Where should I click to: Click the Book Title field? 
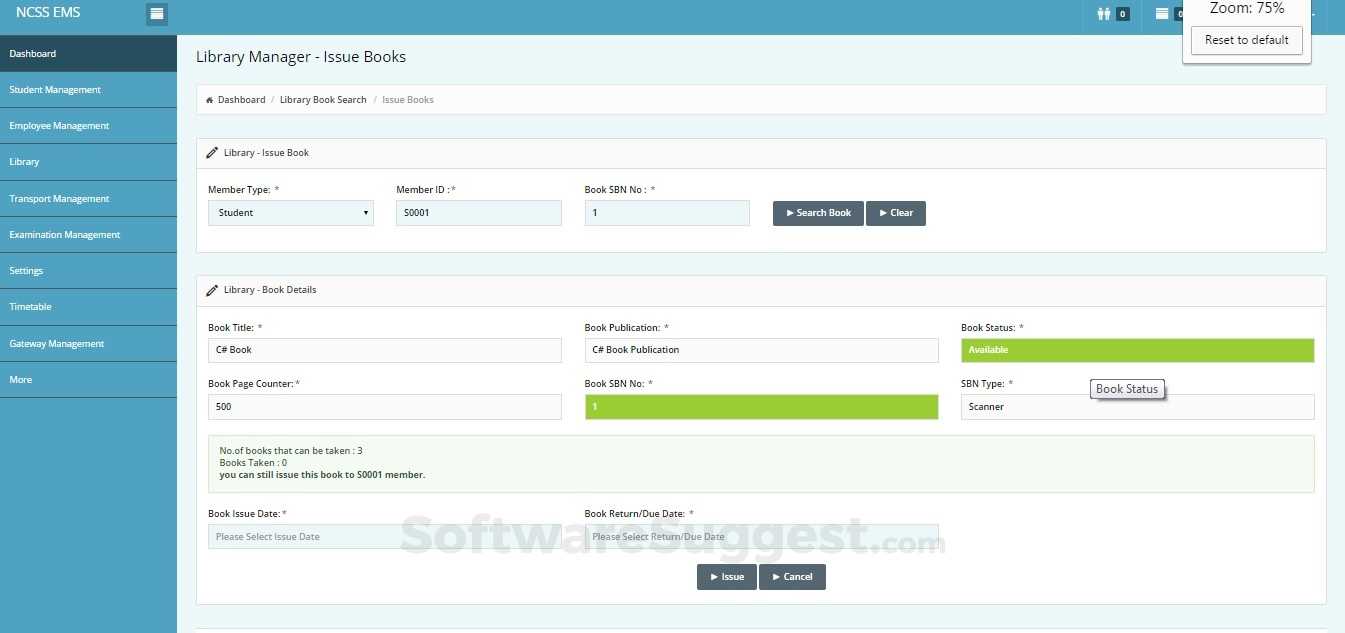coord(385,350)
